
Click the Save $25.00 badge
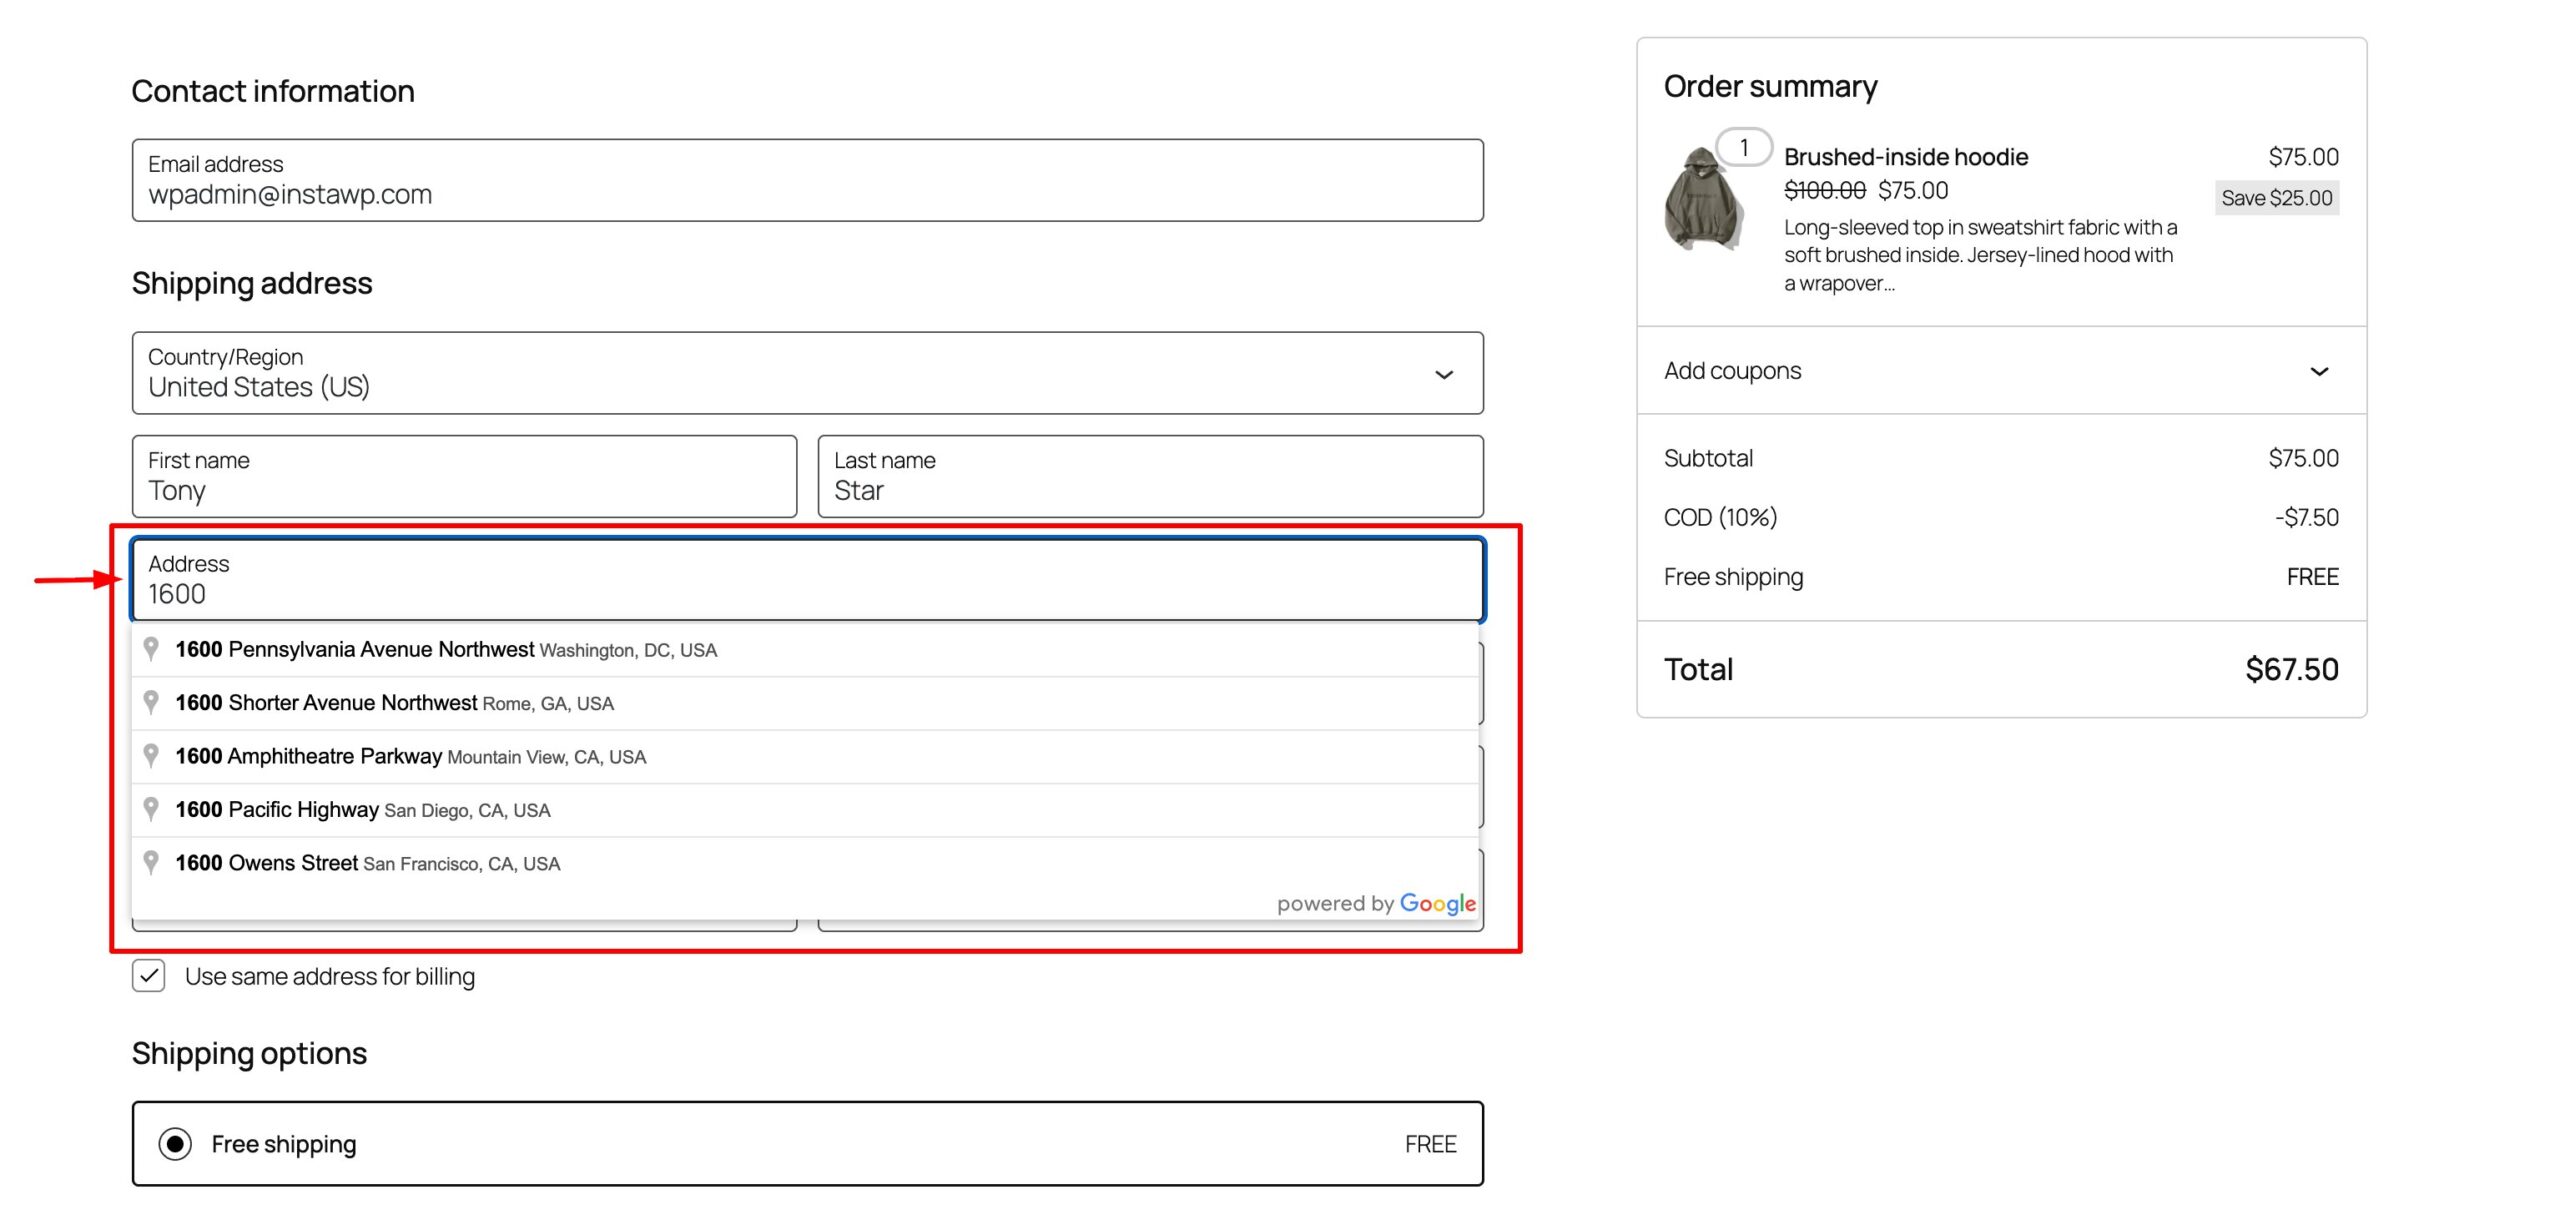tap(2277, 198)
